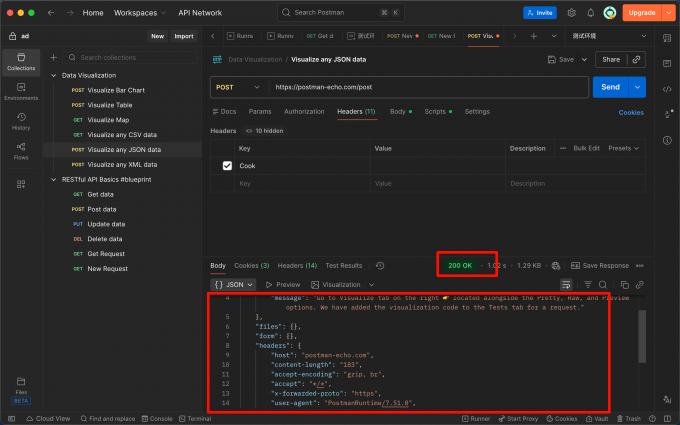The image size is (680, 425).
Task: Open the Cookies link
Action: [631, 112]
